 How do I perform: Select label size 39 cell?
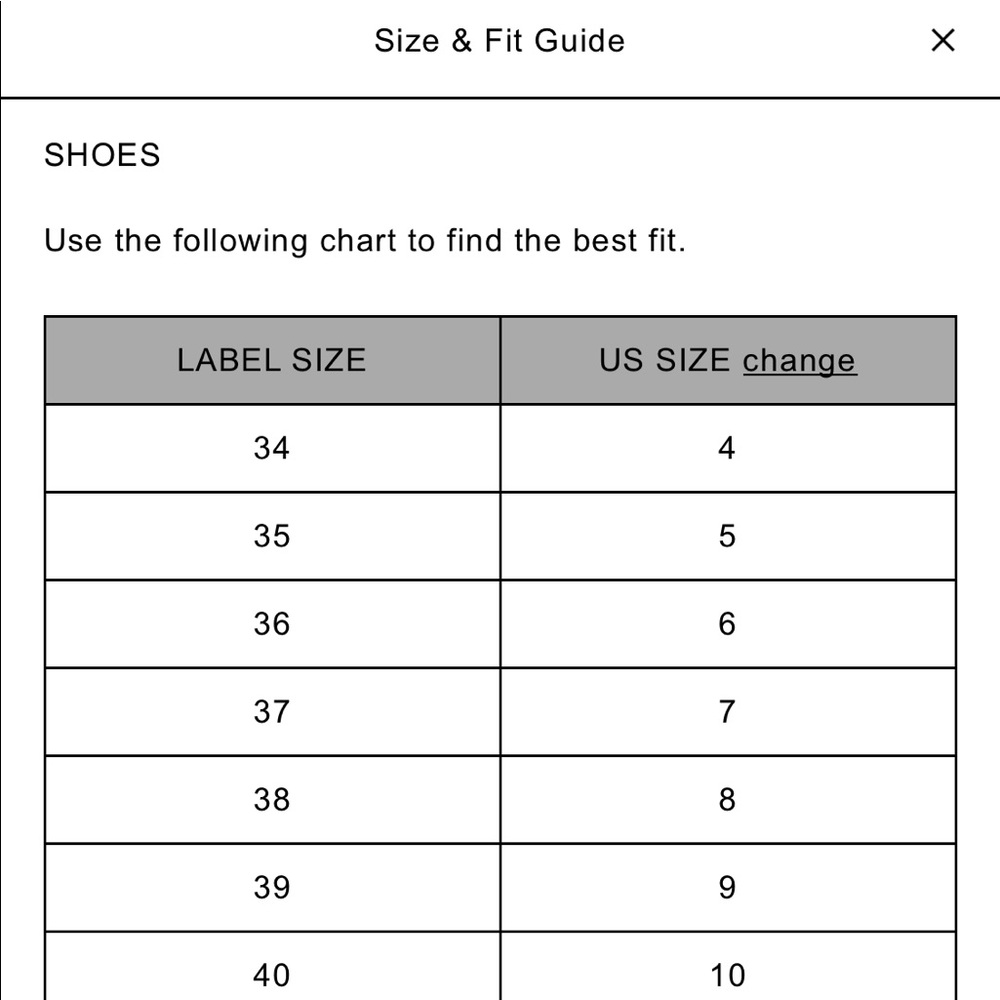(x=272, y=888)
